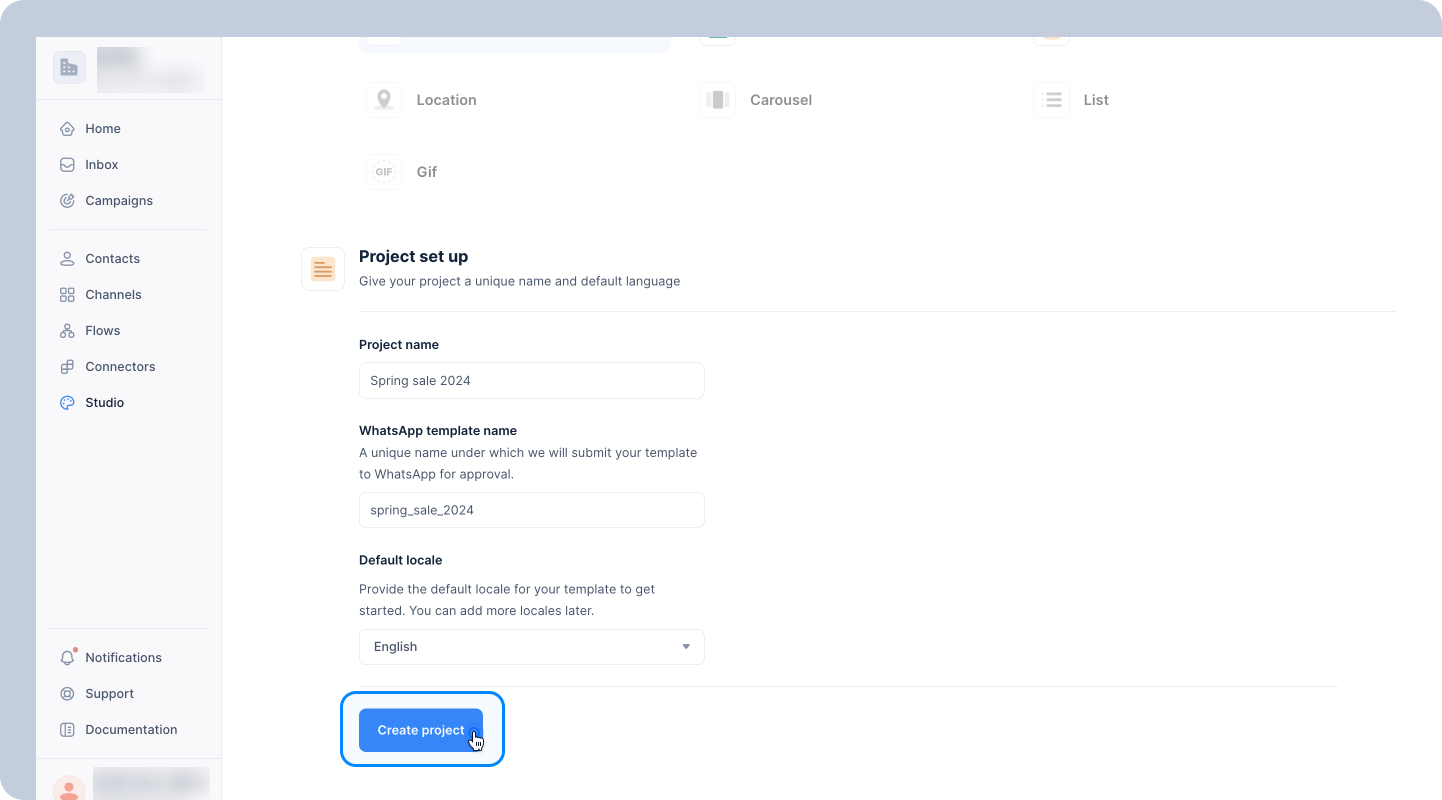
Task: Select the Connectors icon
Action: (67, 367)
